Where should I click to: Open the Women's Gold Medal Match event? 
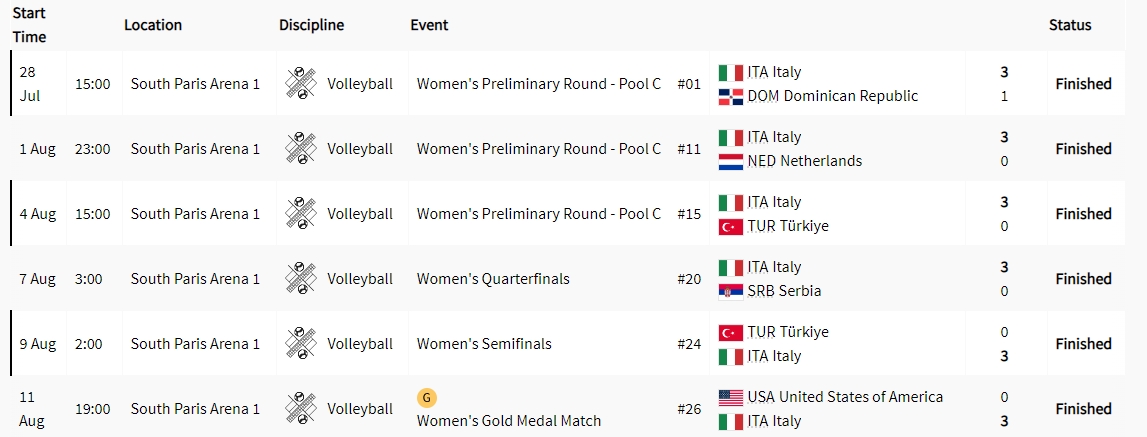click(x=509, y=421)
